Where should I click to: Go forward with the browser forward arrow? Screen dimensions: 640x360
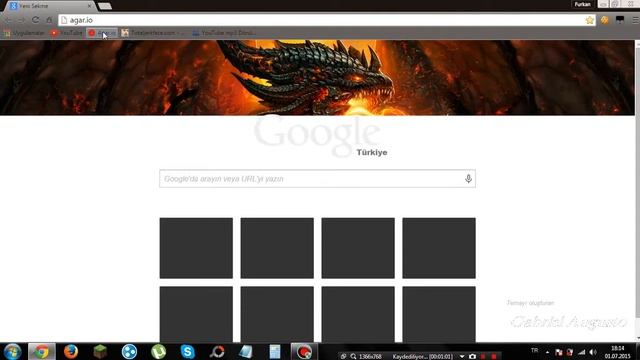coord(22,20)
